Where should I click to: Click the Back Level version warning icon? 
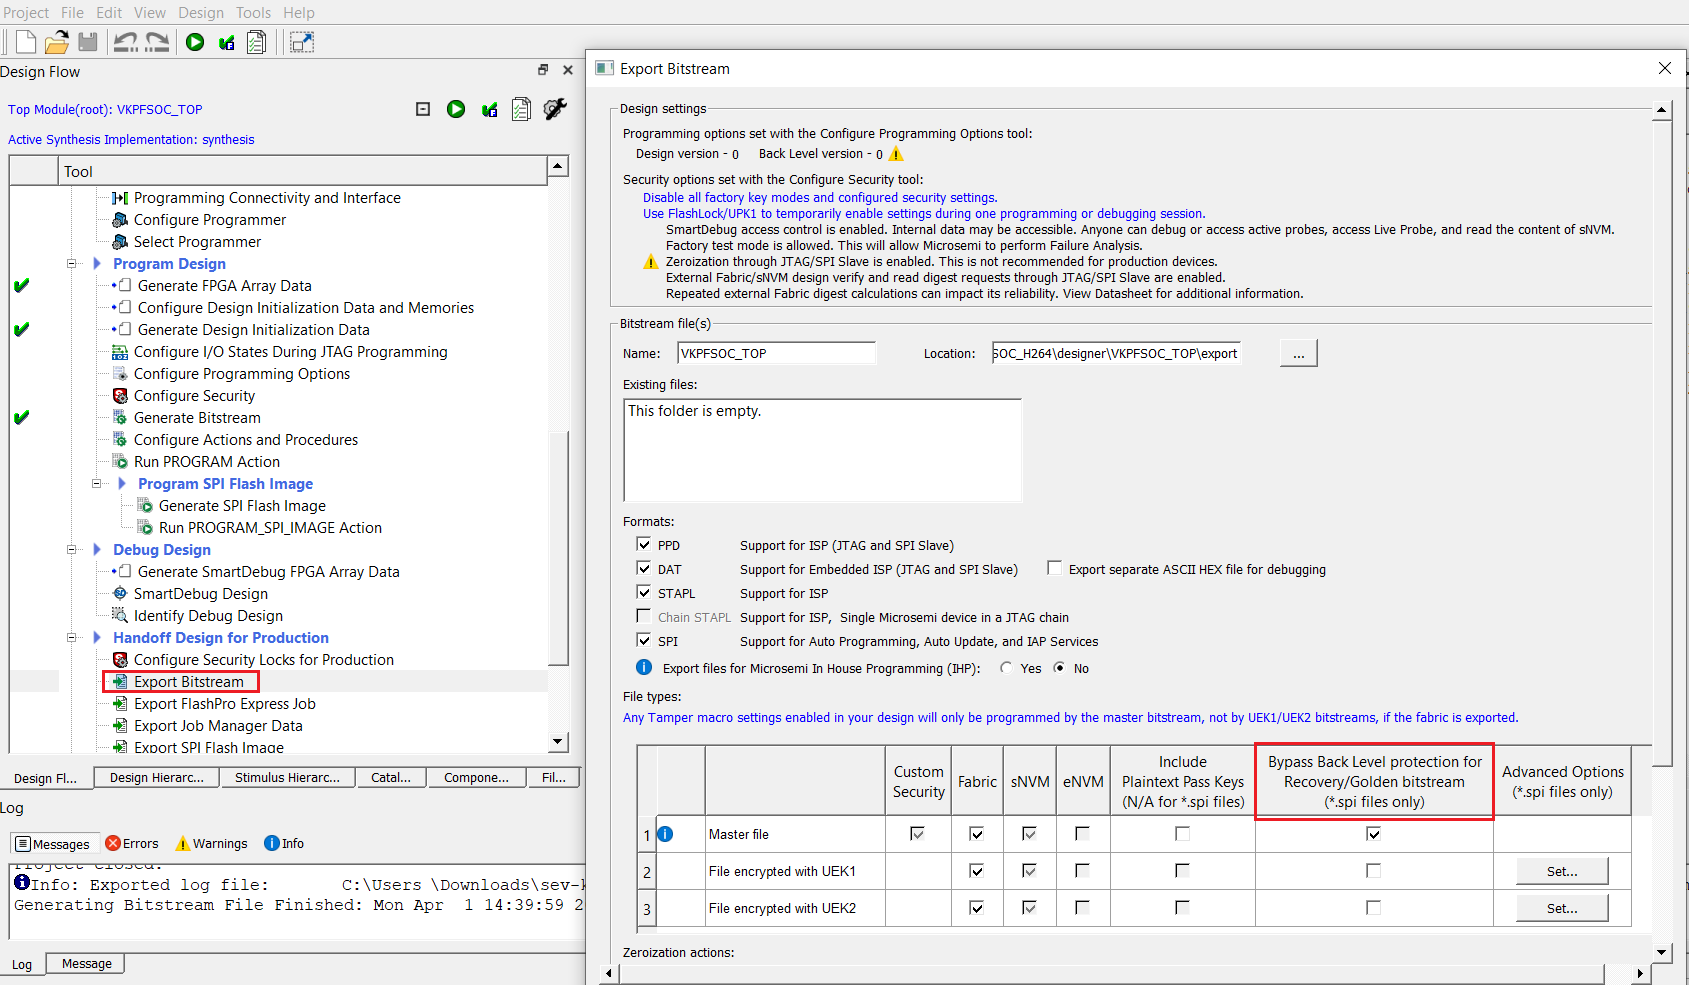(896, 154)
